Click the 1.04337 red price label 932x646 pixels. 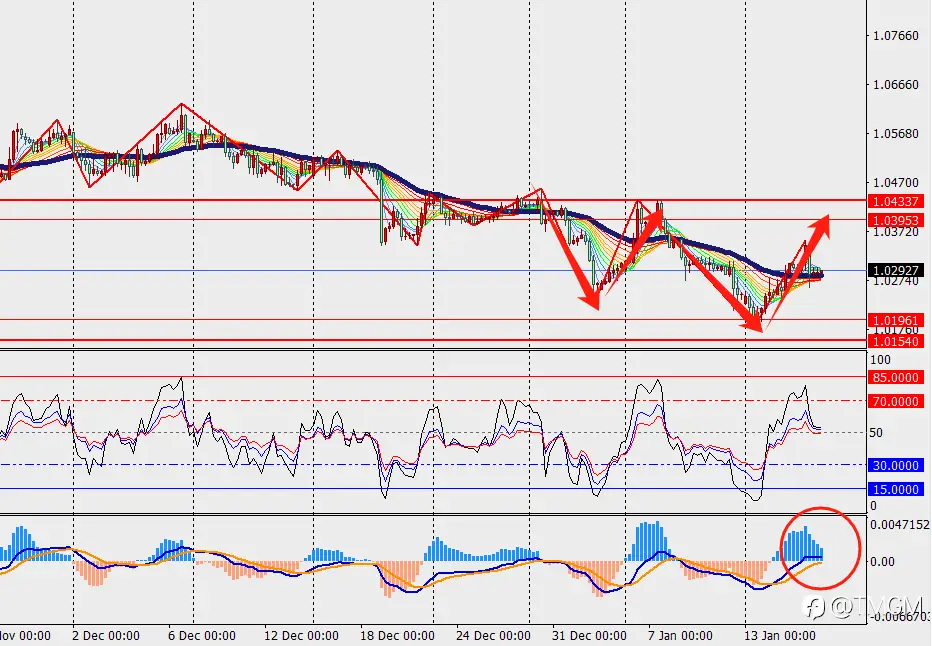click(x=896, y=201)
